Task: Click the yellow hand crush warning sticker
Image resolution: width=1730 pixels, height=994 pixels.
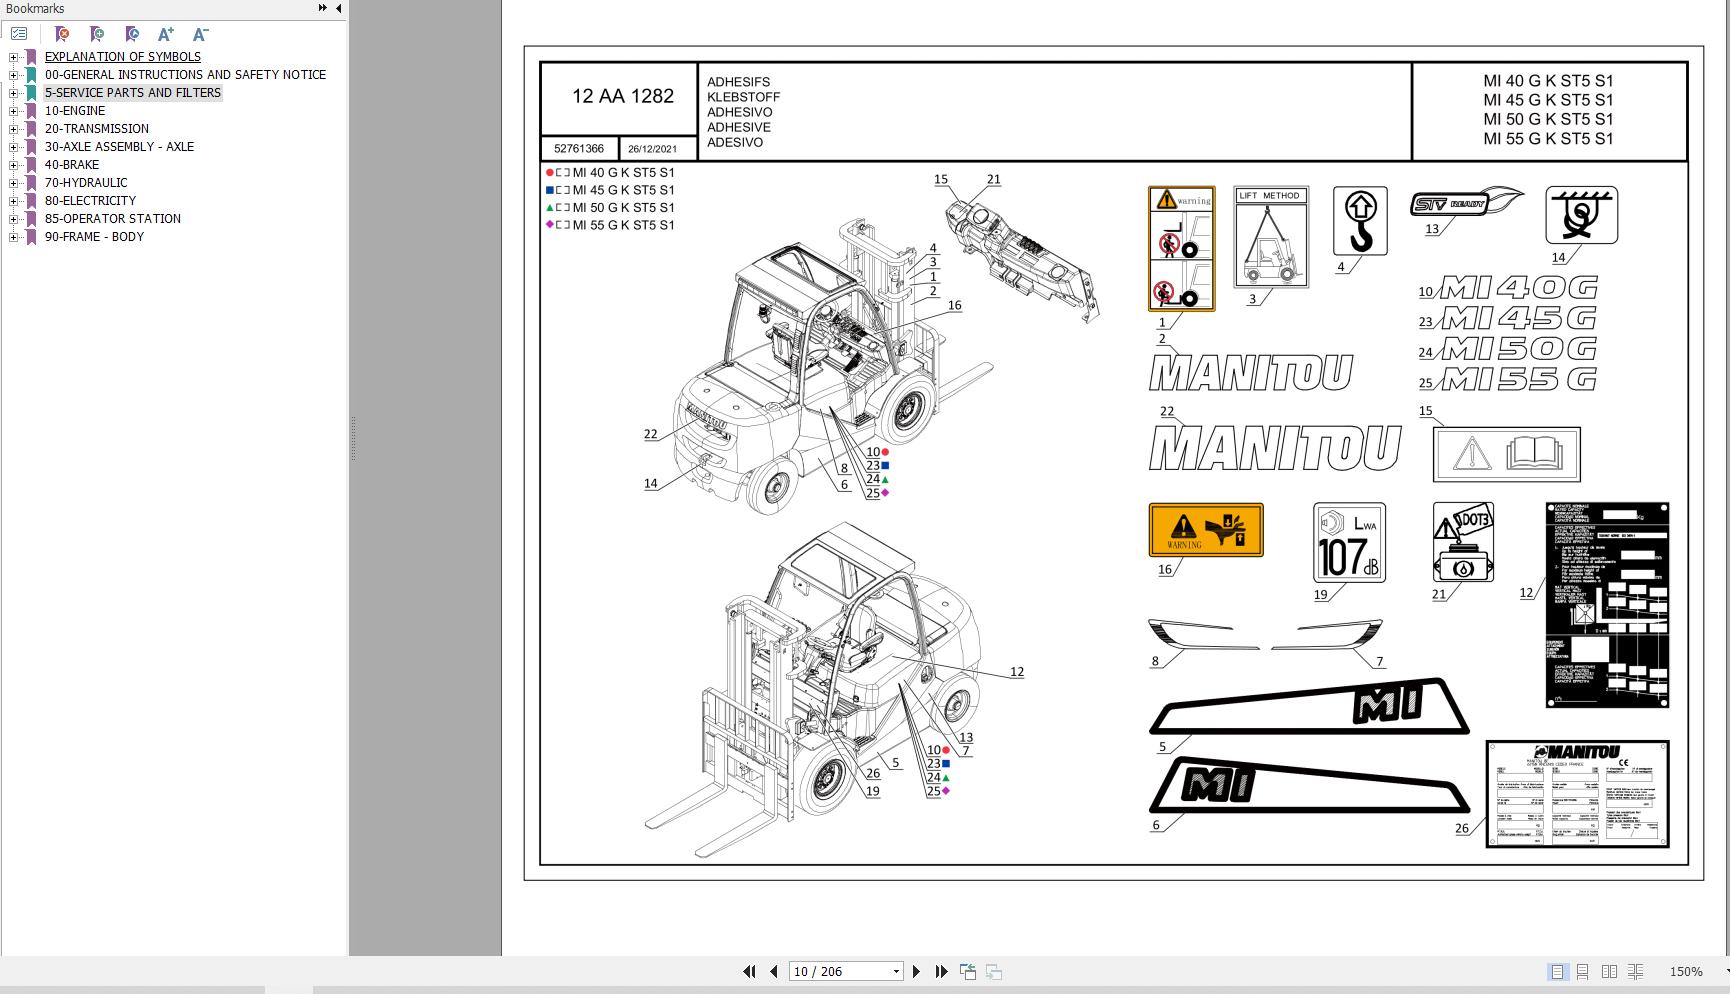Action: pyautogui.click(x=1206, y=530)
